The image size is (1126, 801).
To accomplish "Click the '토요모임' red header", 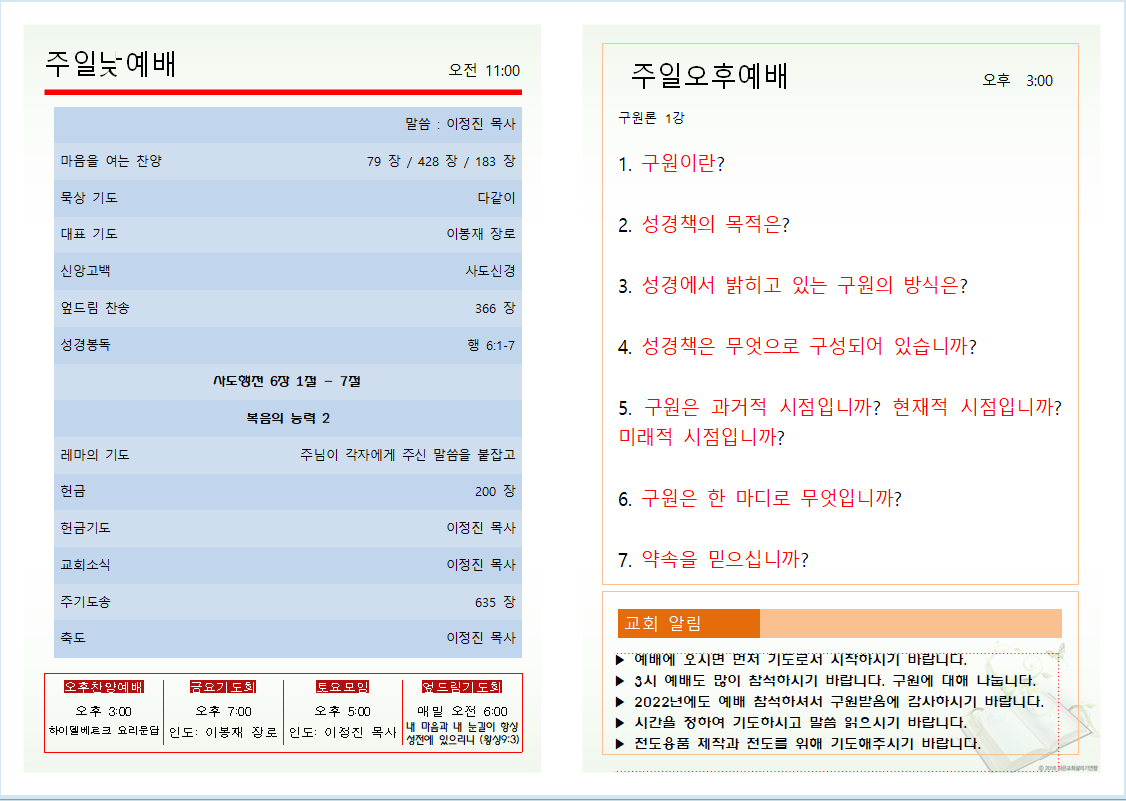I will (x=343, y=687).
